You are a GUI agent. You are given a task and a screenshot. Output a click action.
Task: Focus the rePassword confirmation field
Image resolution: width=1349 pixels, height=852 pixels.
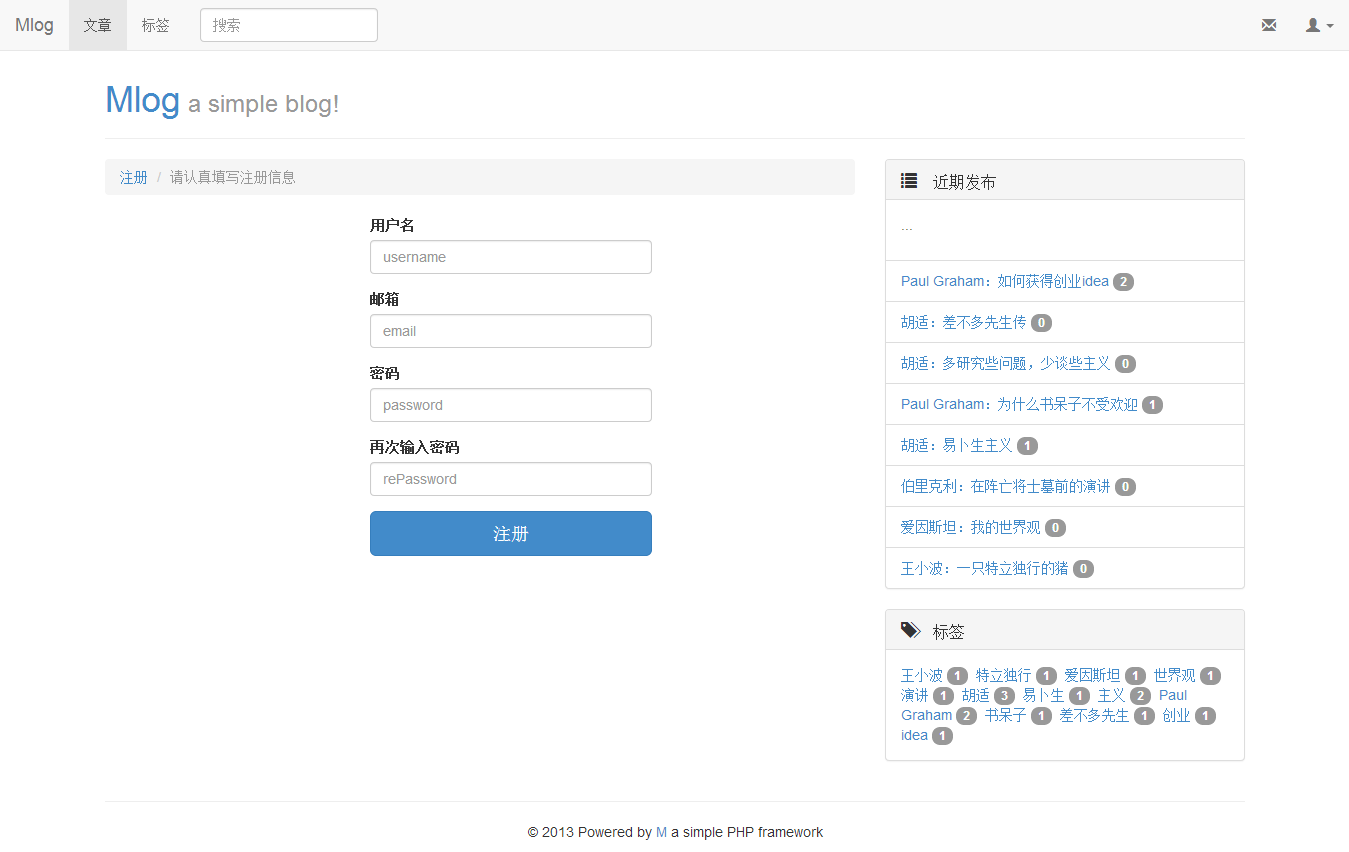tap(510, 479)
